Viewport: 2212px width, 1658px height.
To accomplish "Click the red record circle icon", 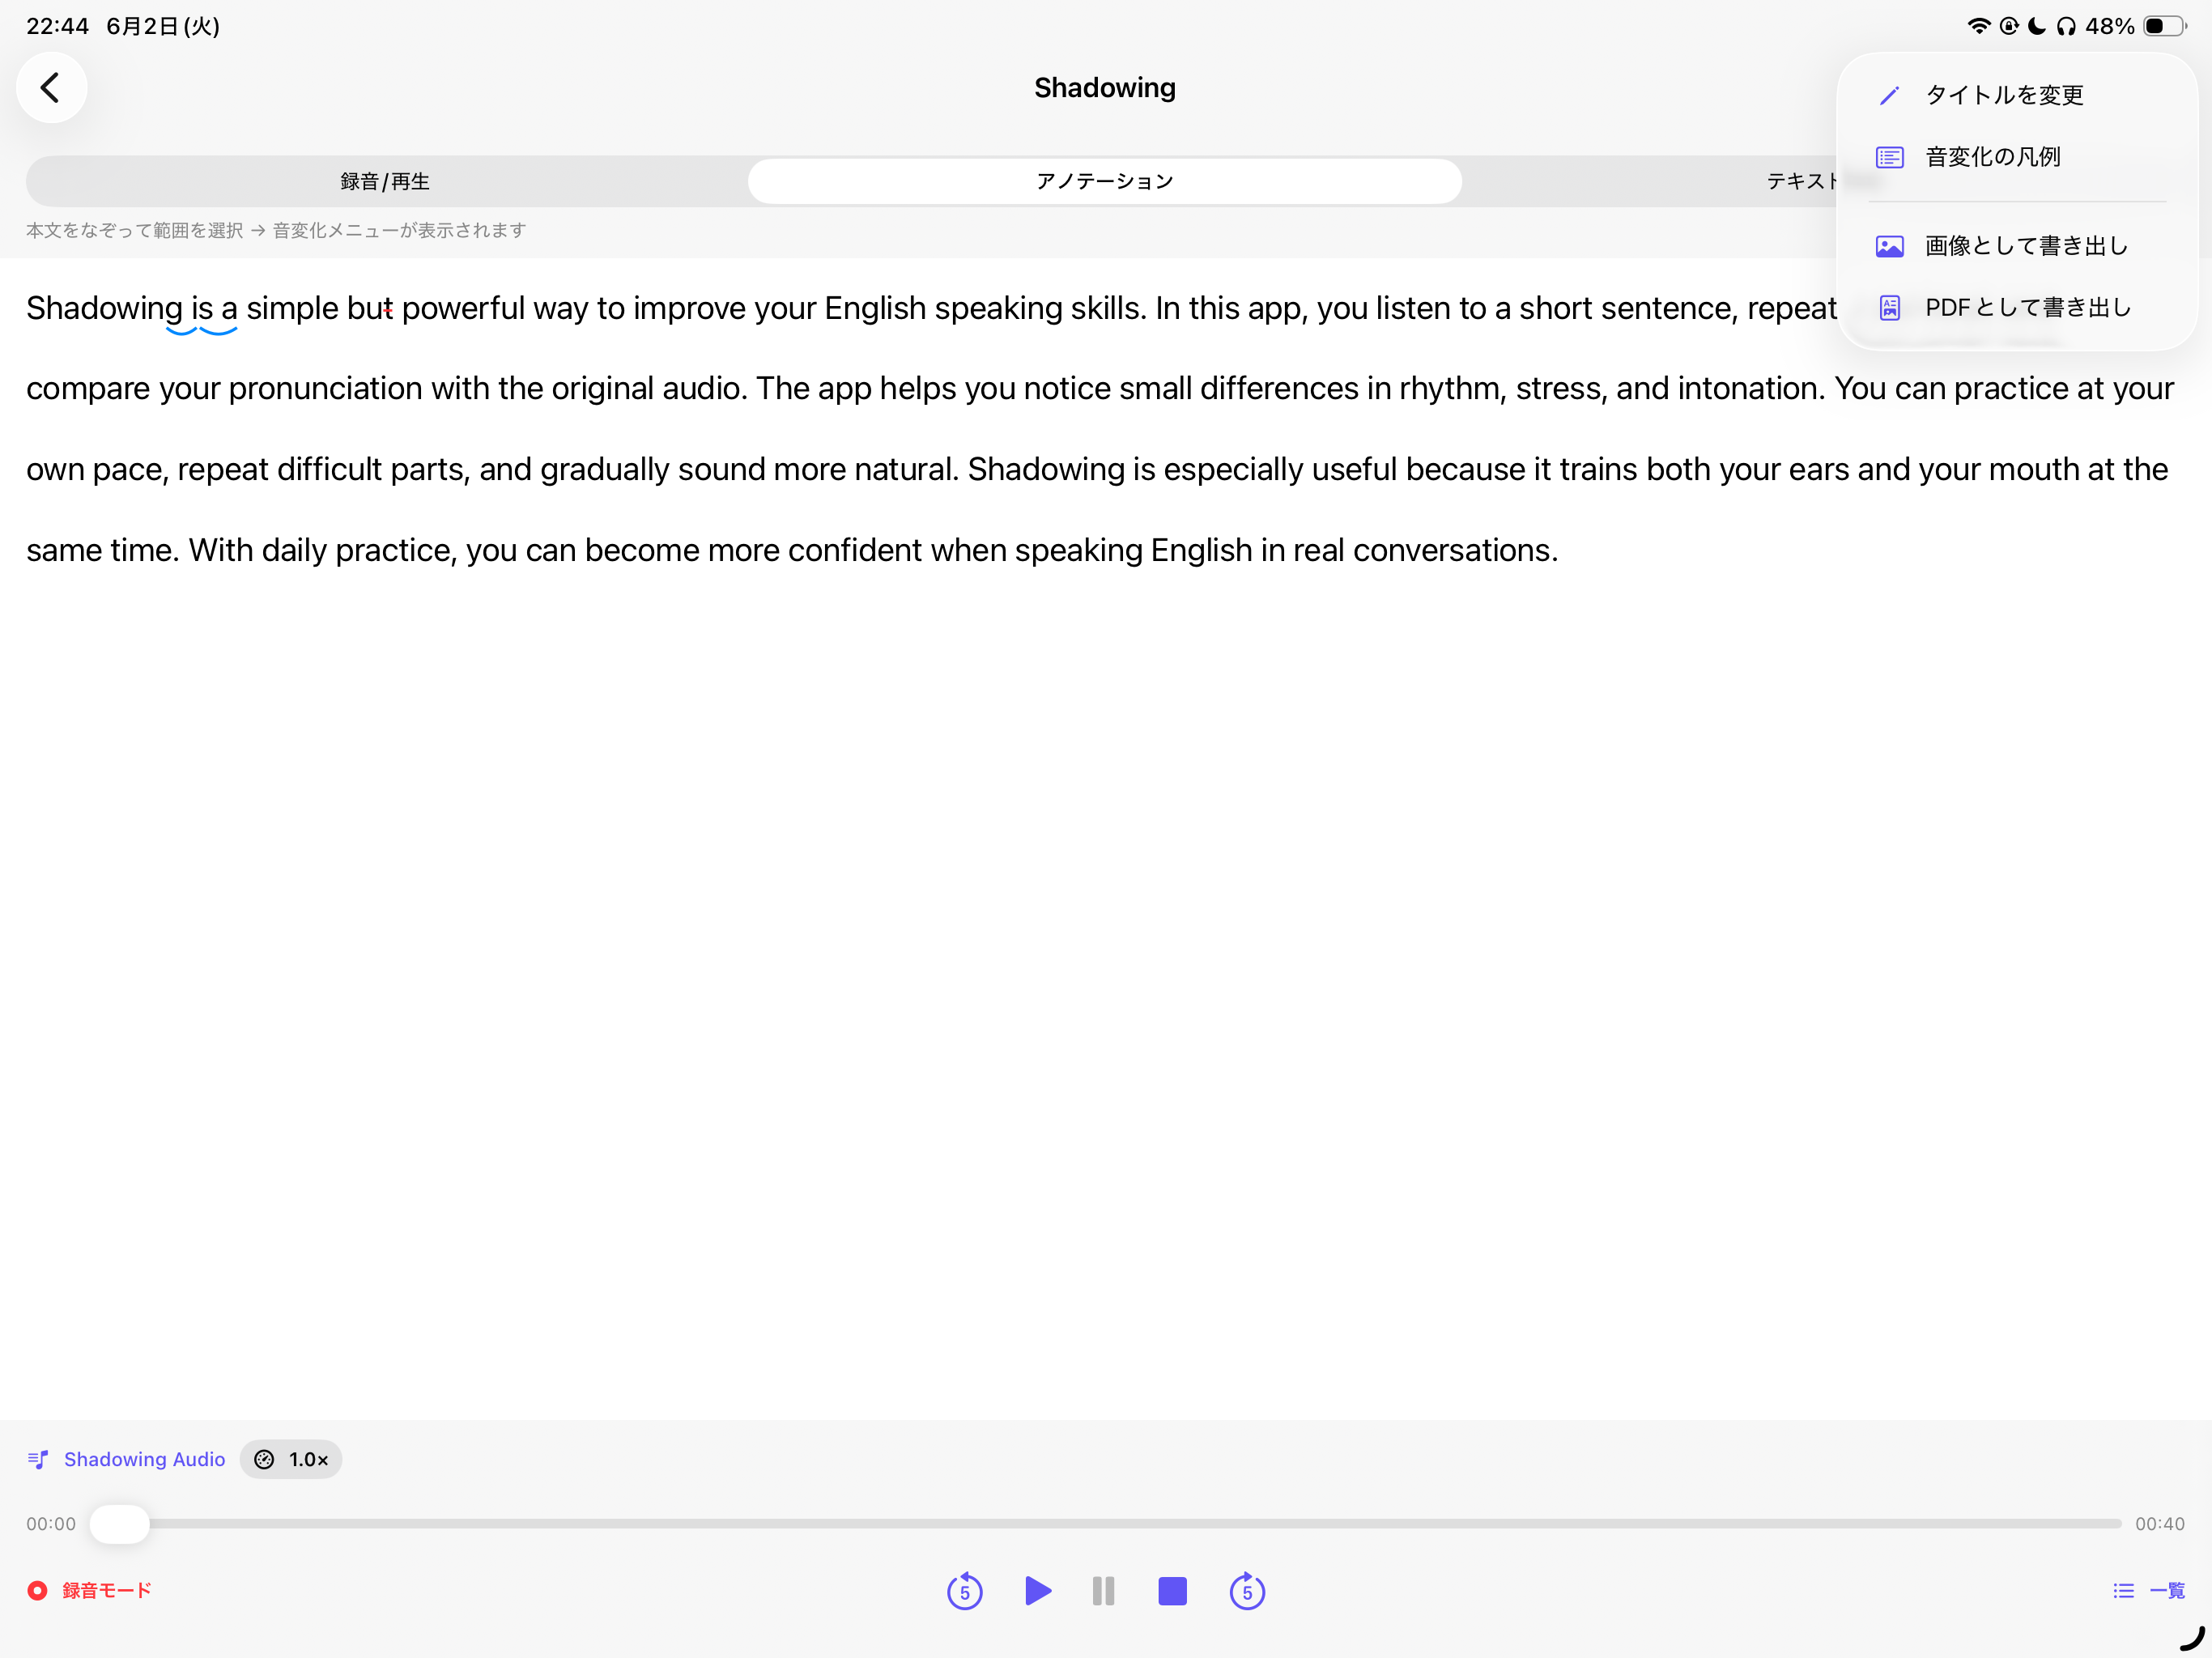I will (x=37, y=1590).
